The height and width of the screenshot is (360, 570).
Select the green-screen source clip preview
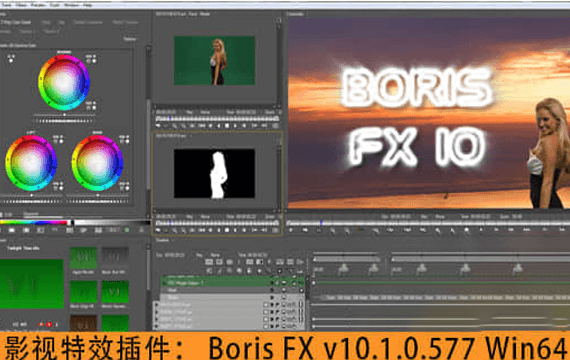[x=214, y=60]
